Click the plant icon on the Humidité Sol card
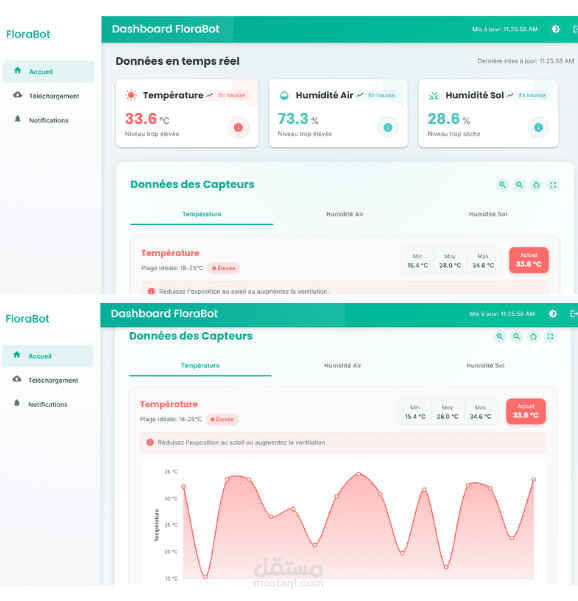The height and width of the screenshot is (601, 578). 434,95
